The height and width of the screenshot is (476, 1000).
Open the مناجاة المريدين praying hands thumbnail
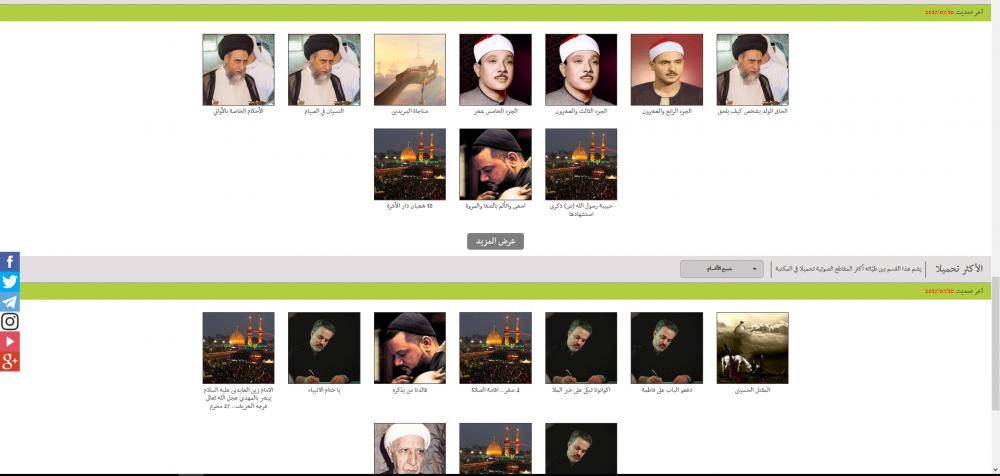pos(409,70)
